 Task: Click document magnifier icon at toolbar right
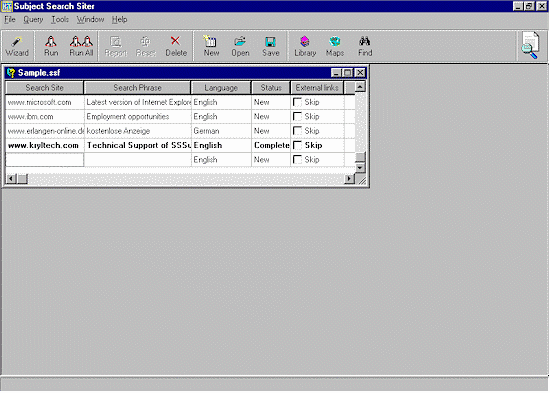tap(530, 46)
